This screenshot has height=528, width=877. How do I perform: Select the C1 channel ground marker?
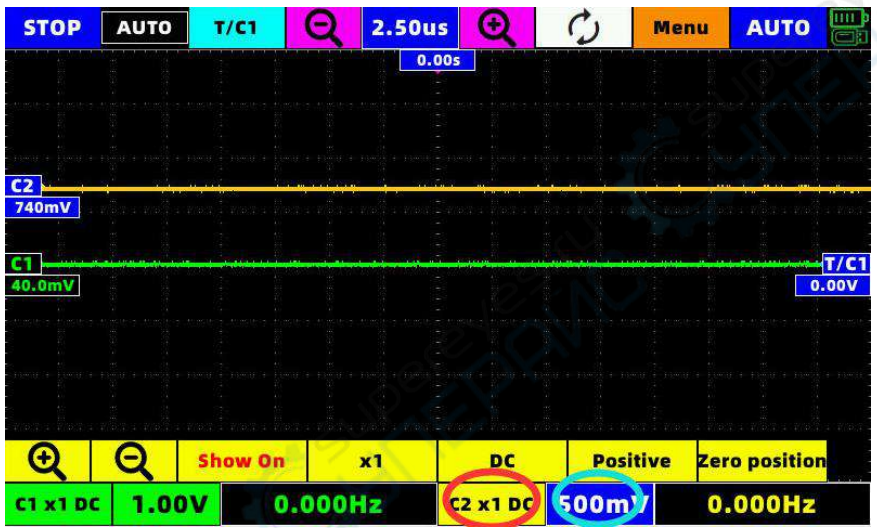tap(23, 263)
